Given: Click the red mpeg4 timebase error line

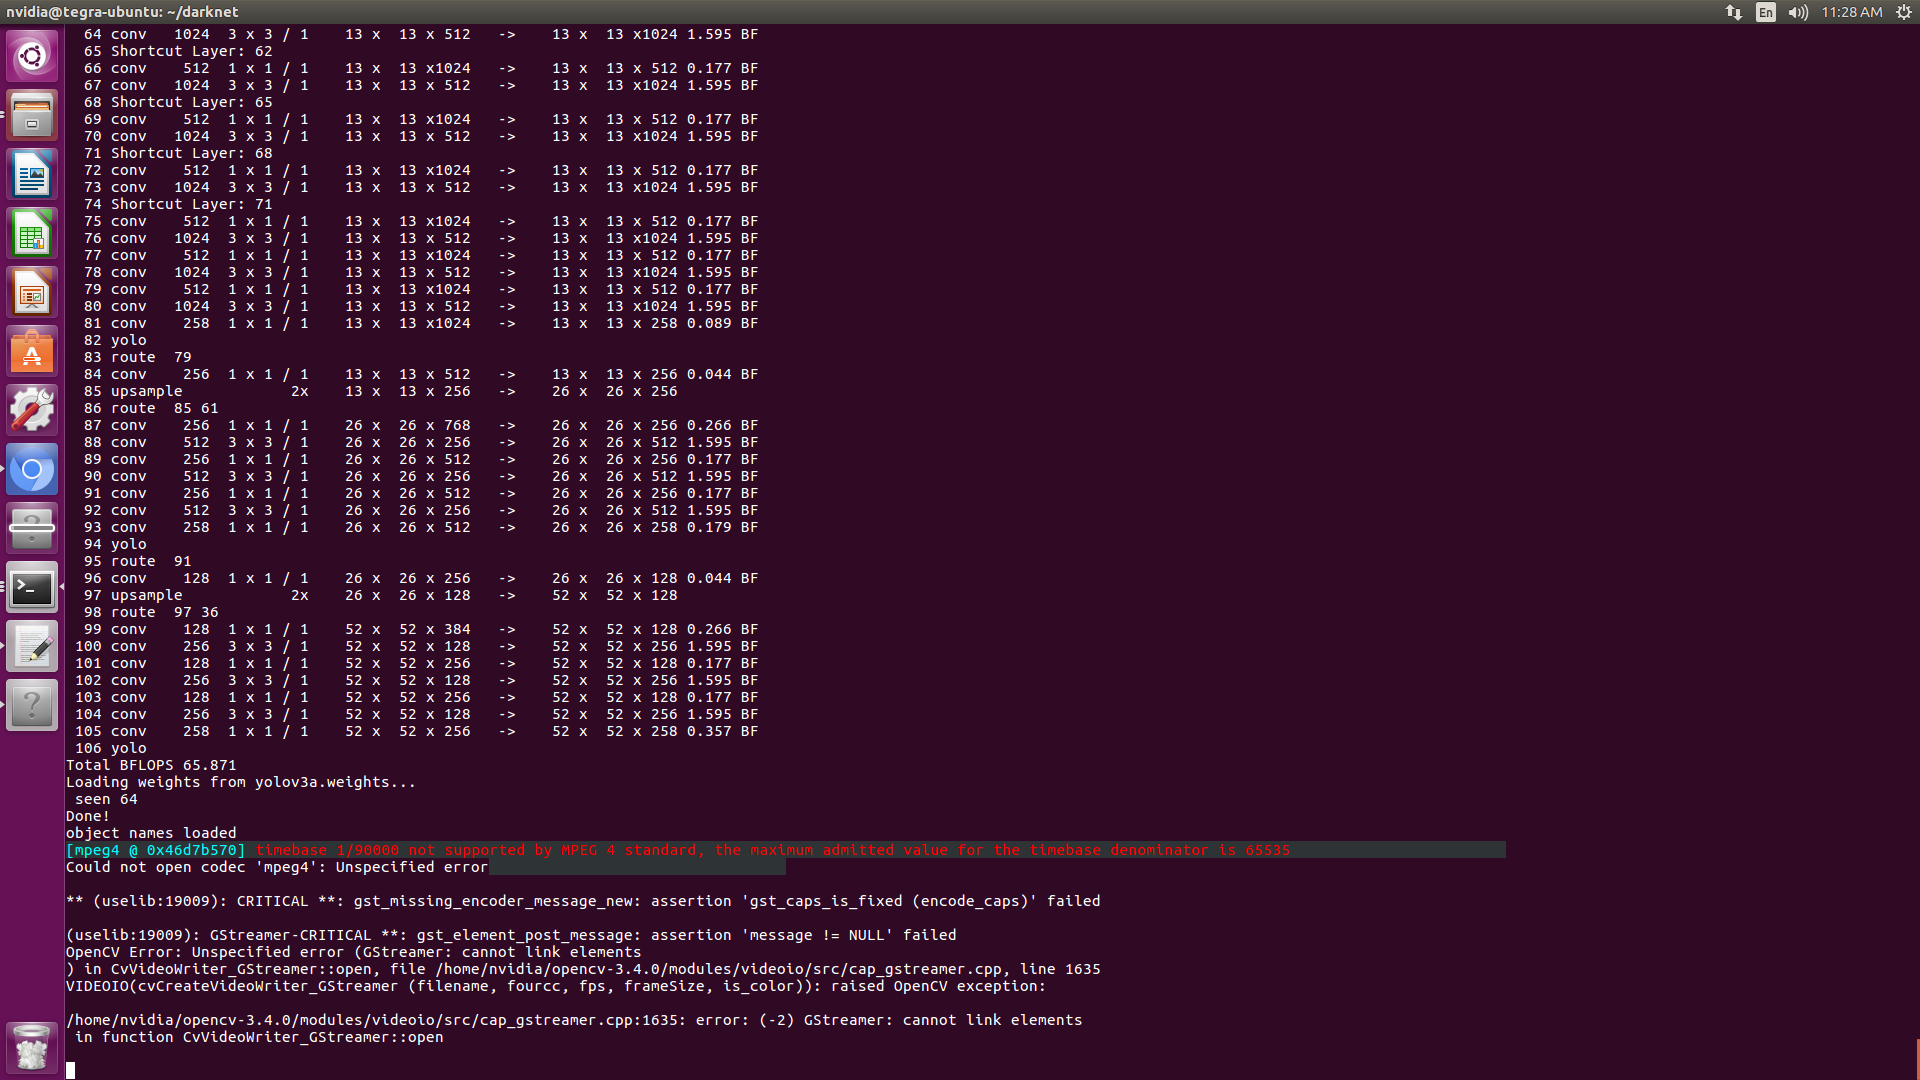Looking at the screenshot, I should coord(772,850).
